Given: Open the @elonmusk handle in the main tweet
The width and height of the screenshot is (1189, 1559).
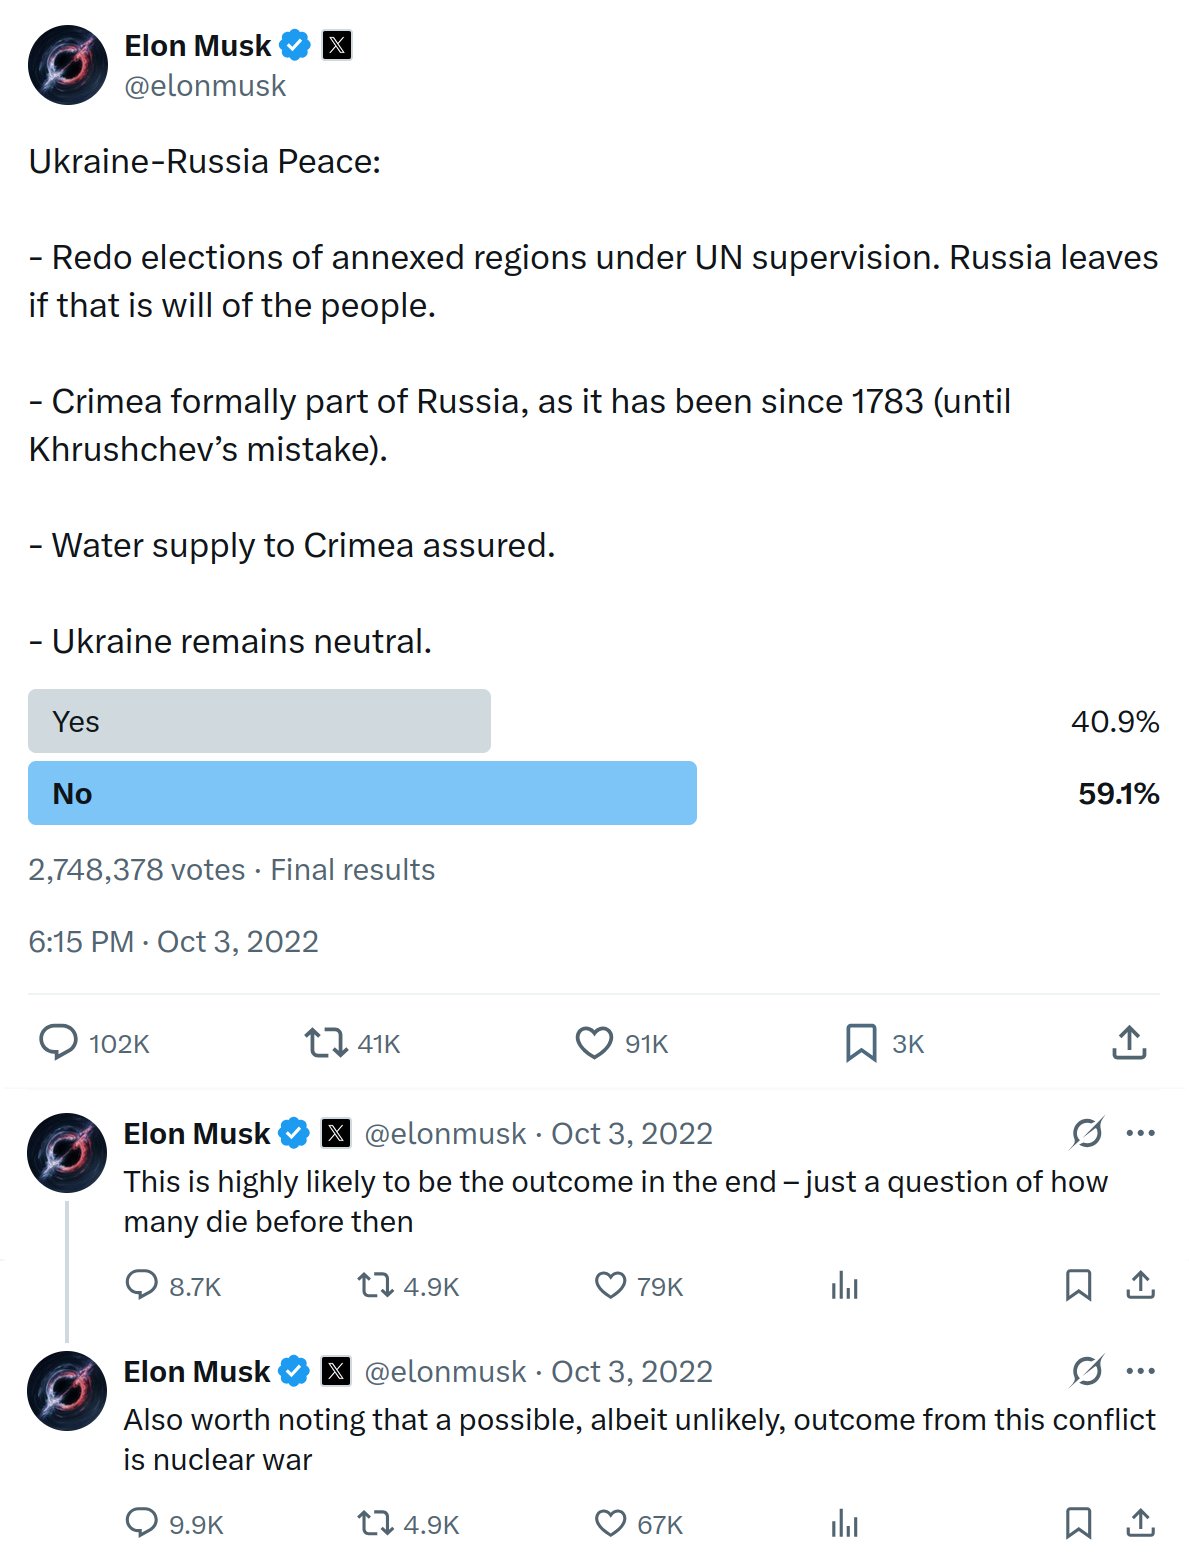Looking at the screenshot, I should [205, 86].
